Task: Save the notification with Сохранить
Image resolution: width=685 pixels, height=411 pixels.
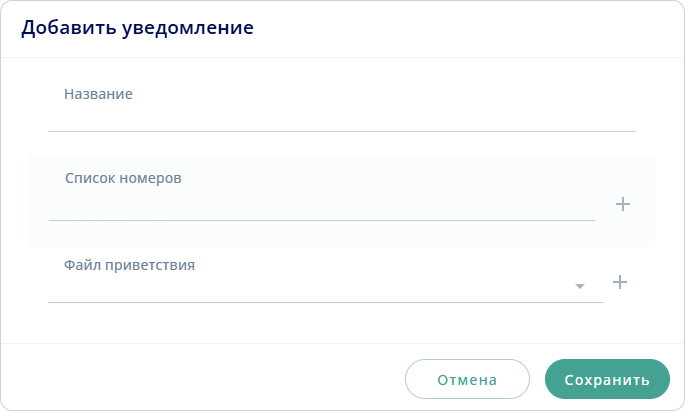Action: (x=607, y=380)
